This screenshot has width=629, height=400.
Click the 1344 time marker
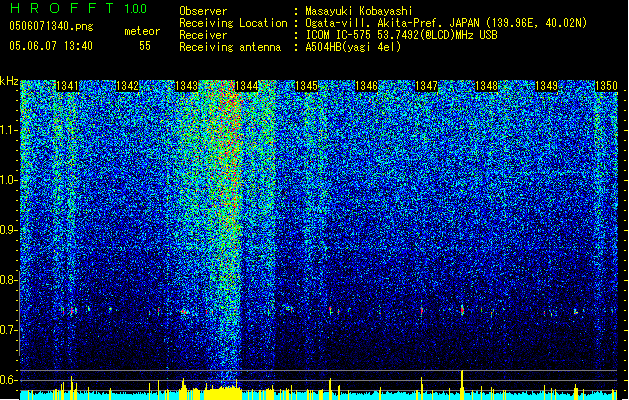246,86
